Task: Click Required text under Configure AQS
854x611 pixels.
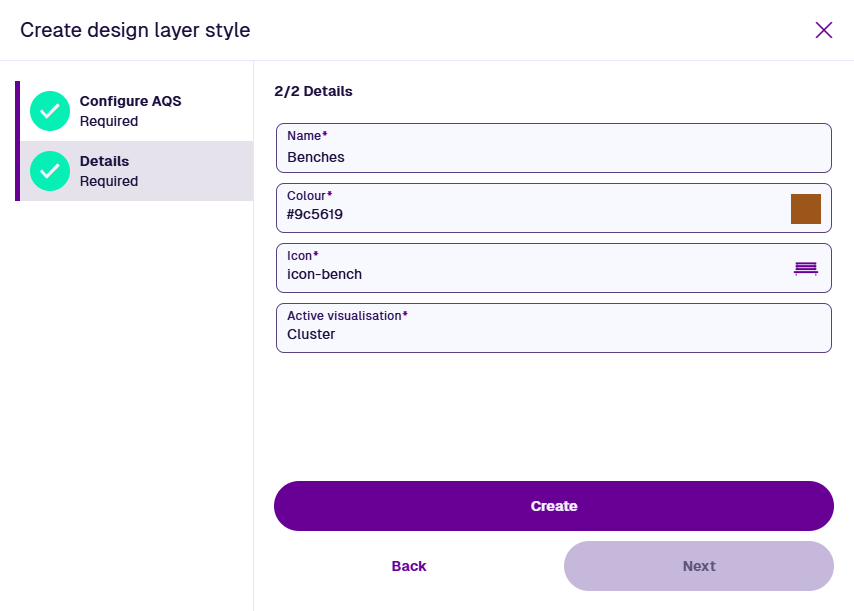Action: click(x=109, y=121)
